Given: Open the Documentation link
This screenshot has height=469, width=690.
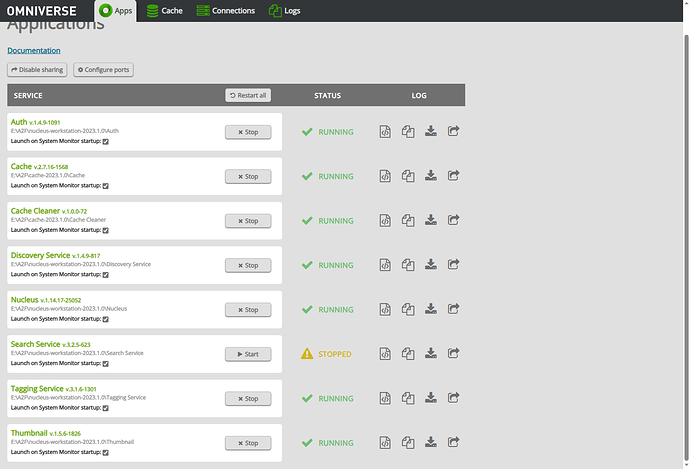Looking at the screenshot, I should pyautogui.click(x=34, y=51).
